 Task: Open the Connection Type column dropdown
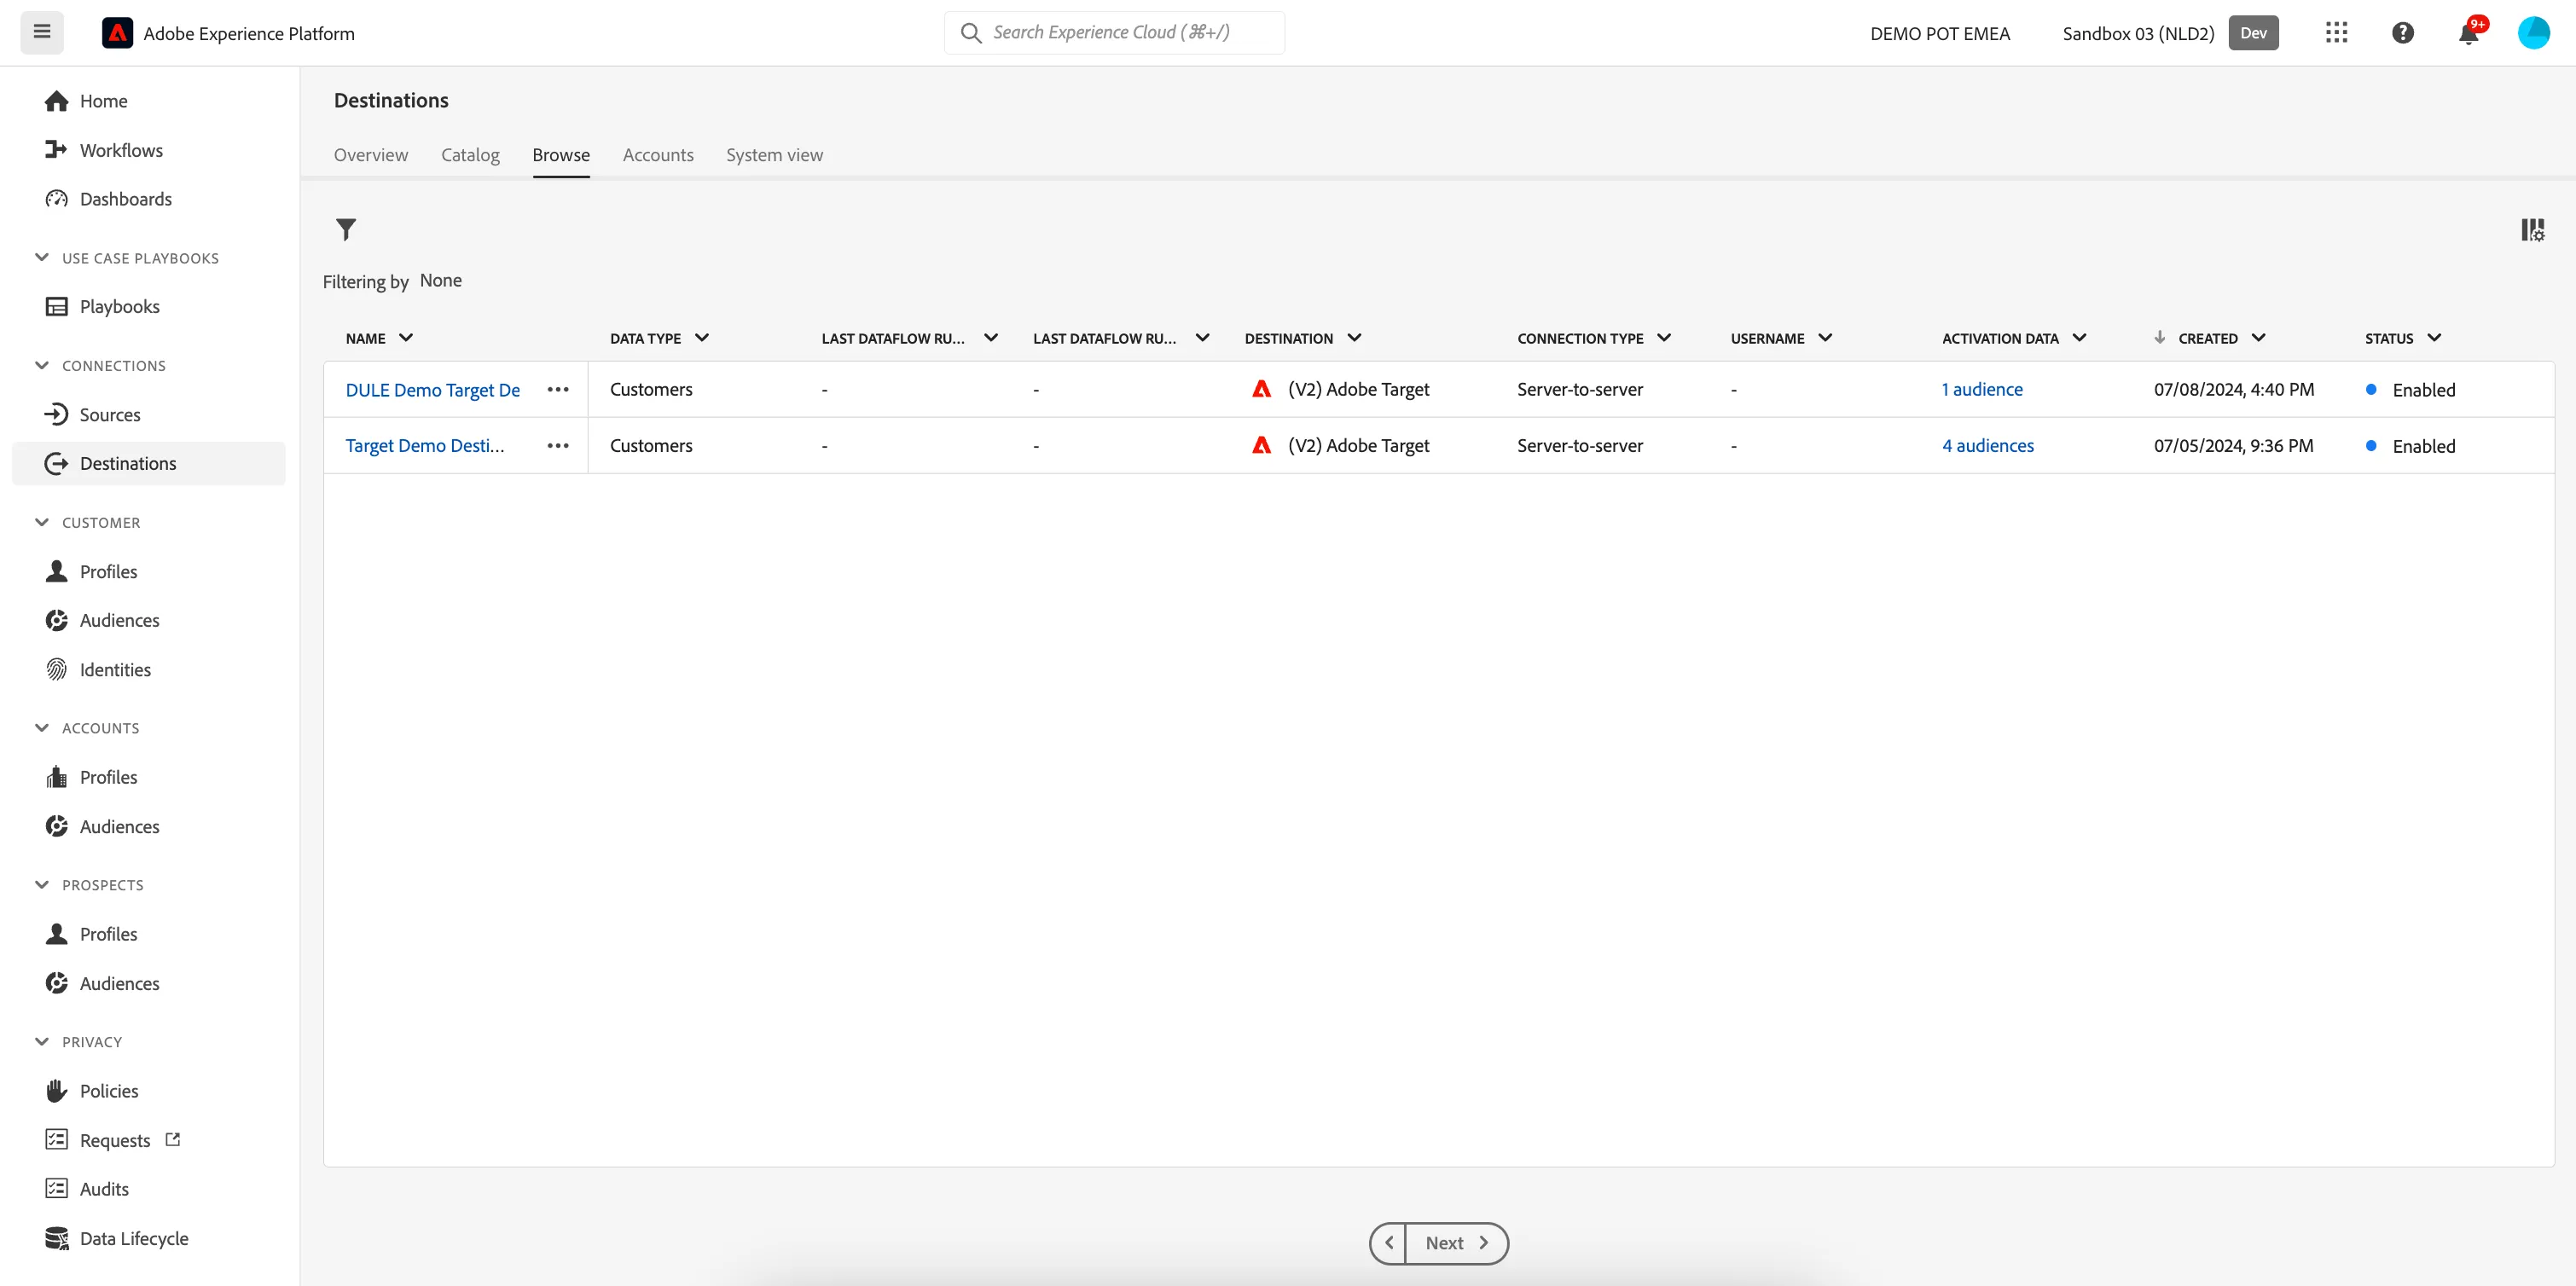(1664, 338)
